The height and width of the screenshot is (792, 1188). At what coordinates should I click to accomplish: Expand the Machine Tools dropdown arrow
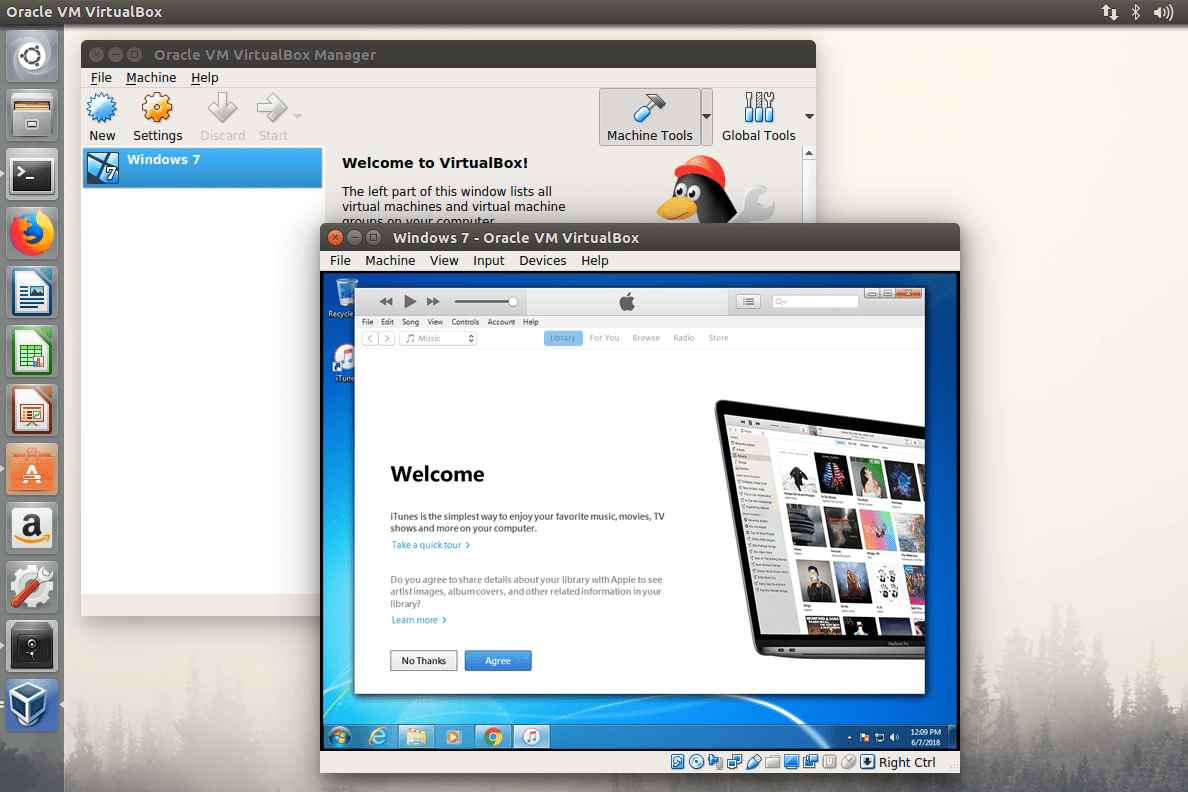[707, 117]
